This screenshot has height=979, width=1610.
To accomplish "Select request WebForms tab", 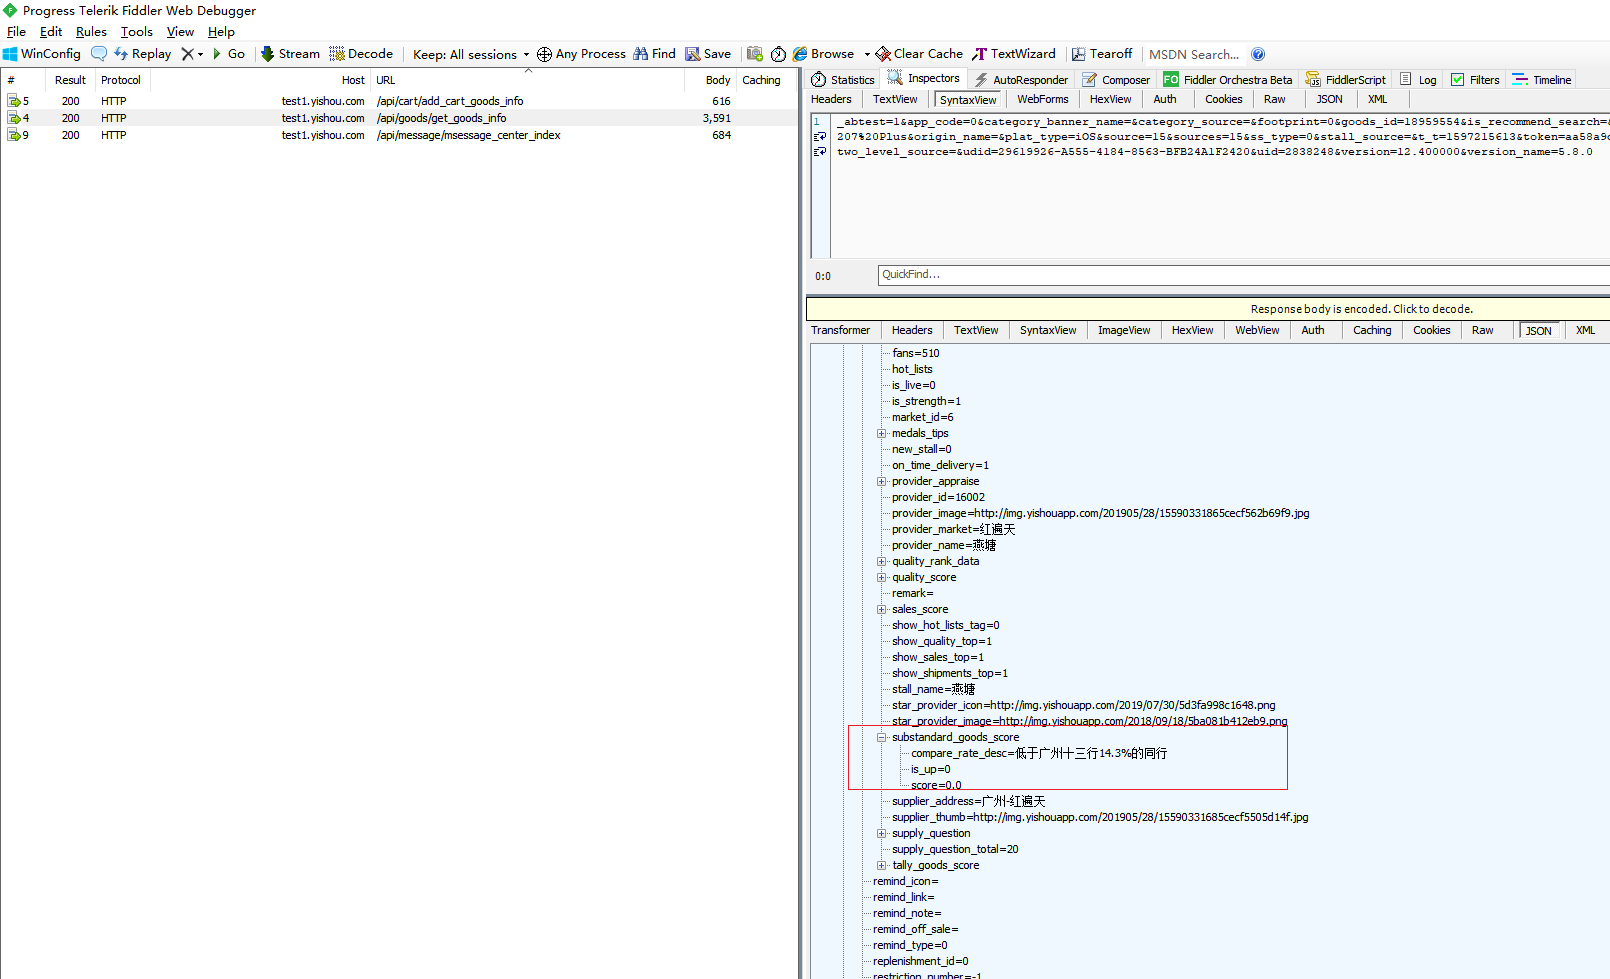I will [x=1043, y=99].
